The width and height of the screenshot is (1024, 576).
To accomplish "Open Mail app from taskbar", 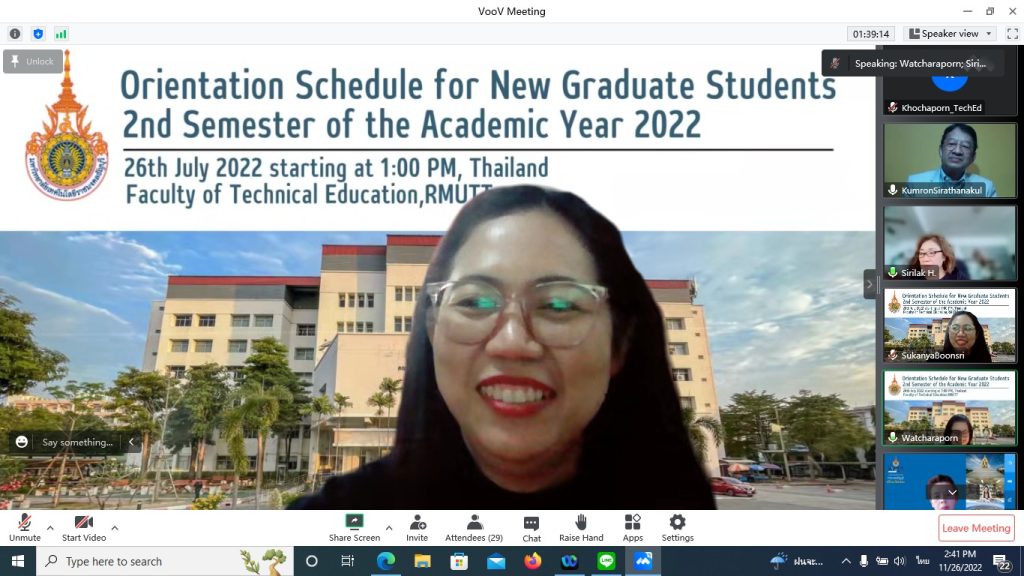I will 496,562.
